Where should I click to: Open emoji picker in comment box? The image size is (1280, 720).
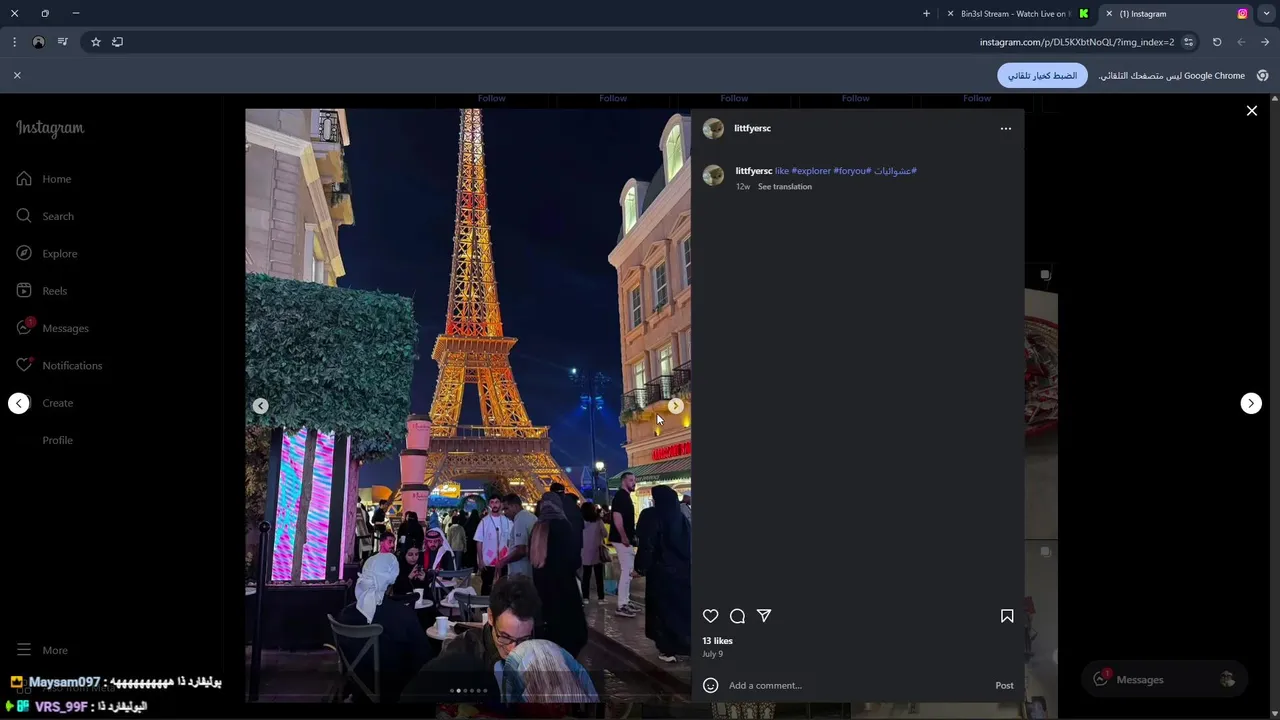point(710,685)
